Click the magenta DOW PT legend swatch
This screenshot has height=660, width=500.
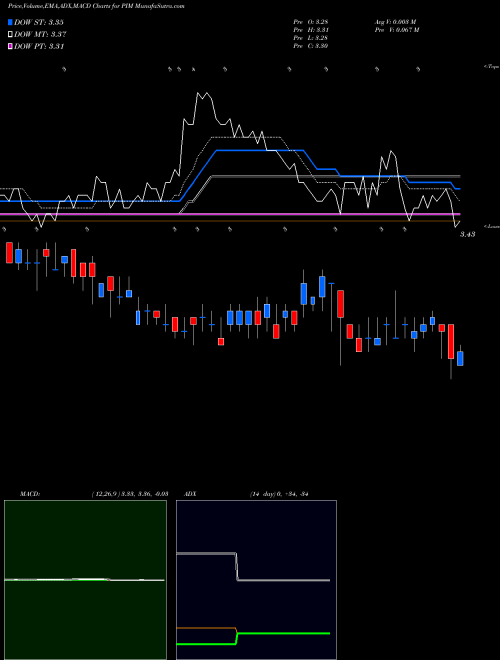[x=10, y=46]
